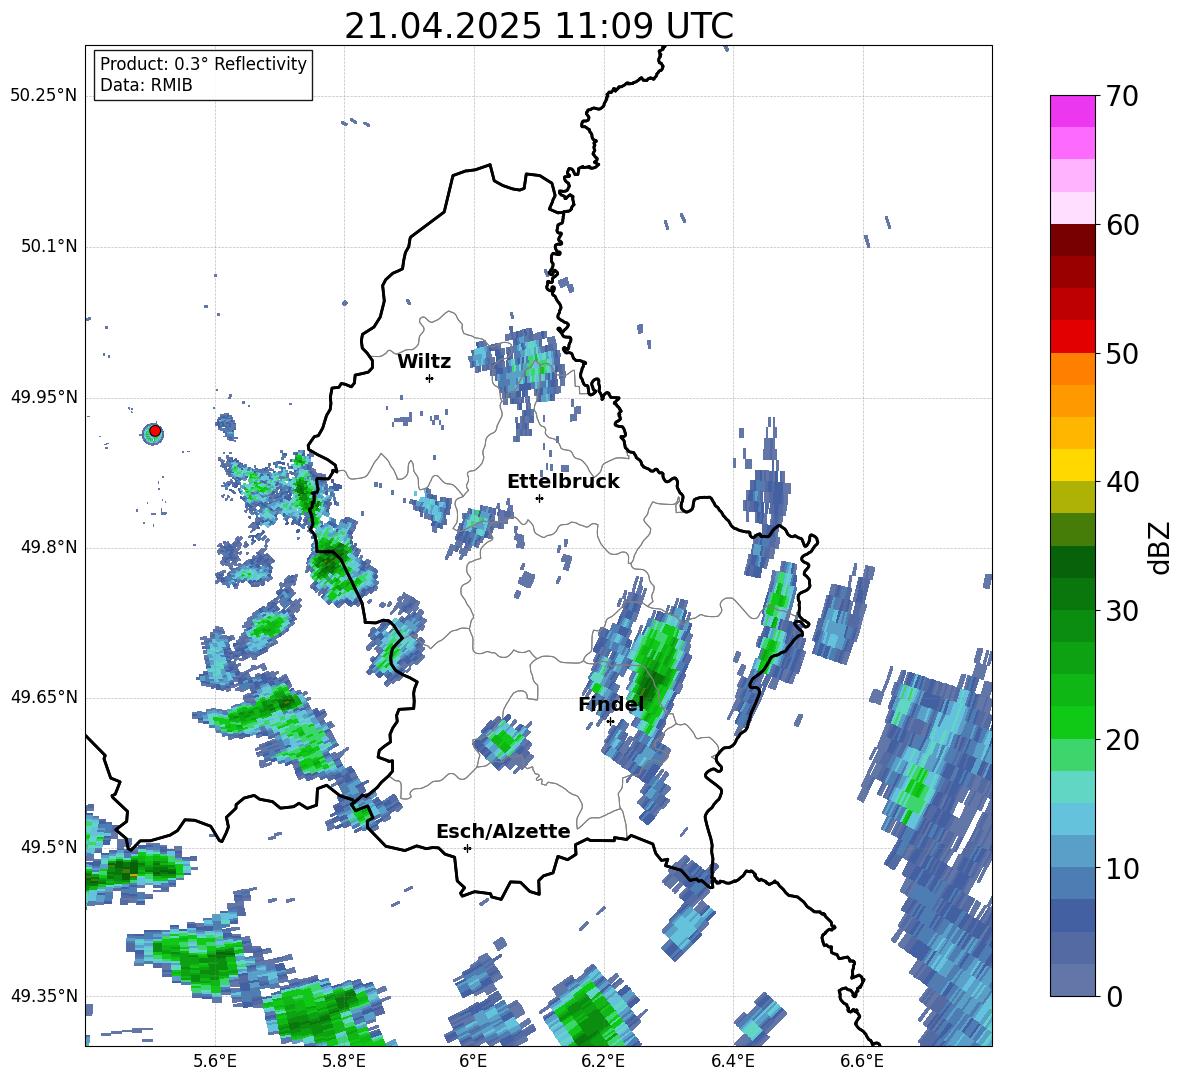Click the 6°E longitude label

(x=473, y=1061)
